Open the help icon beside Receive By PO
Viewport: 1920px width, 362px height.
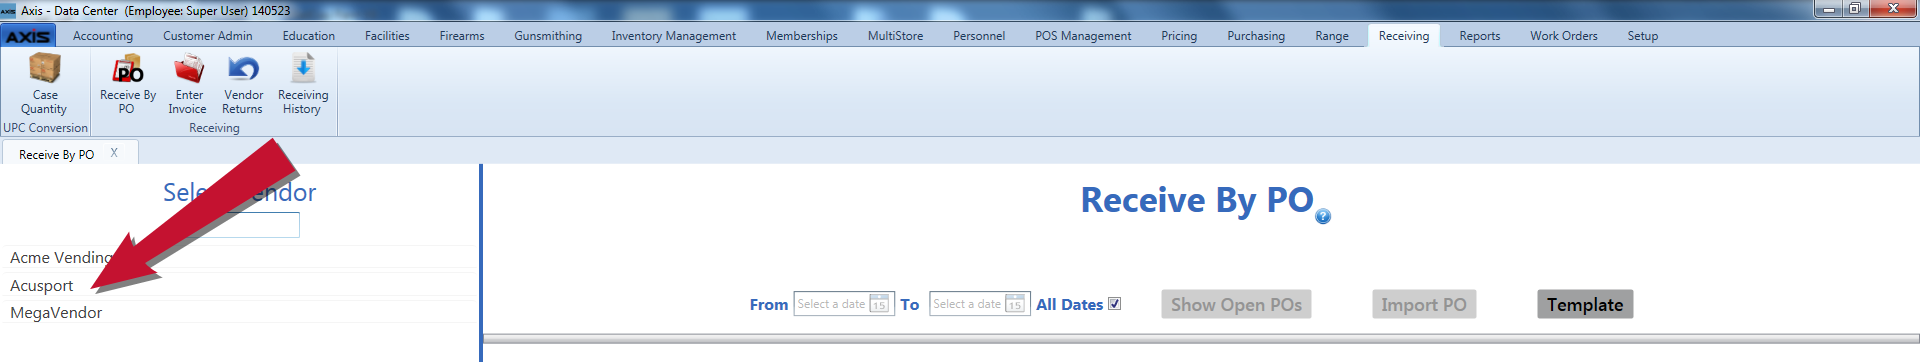1323,216
